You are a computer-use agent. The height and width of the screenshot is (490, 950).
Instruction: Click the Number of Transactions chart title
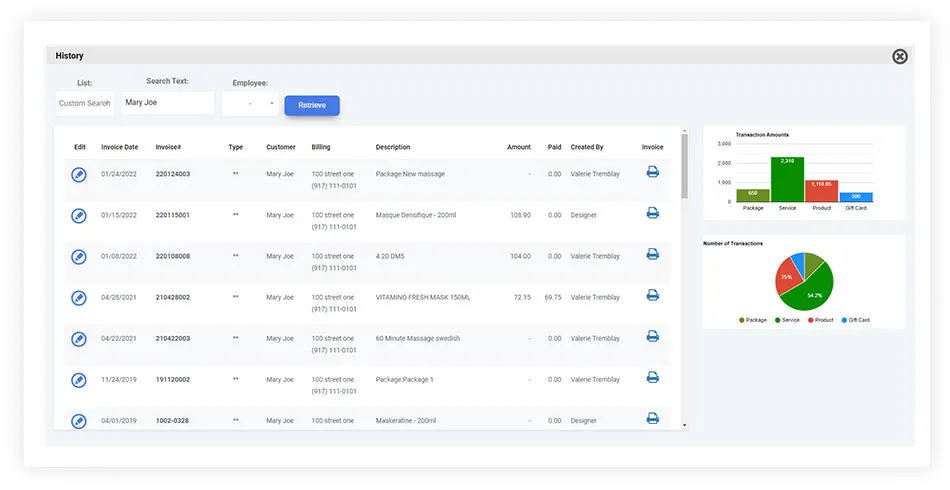point(733,243)
